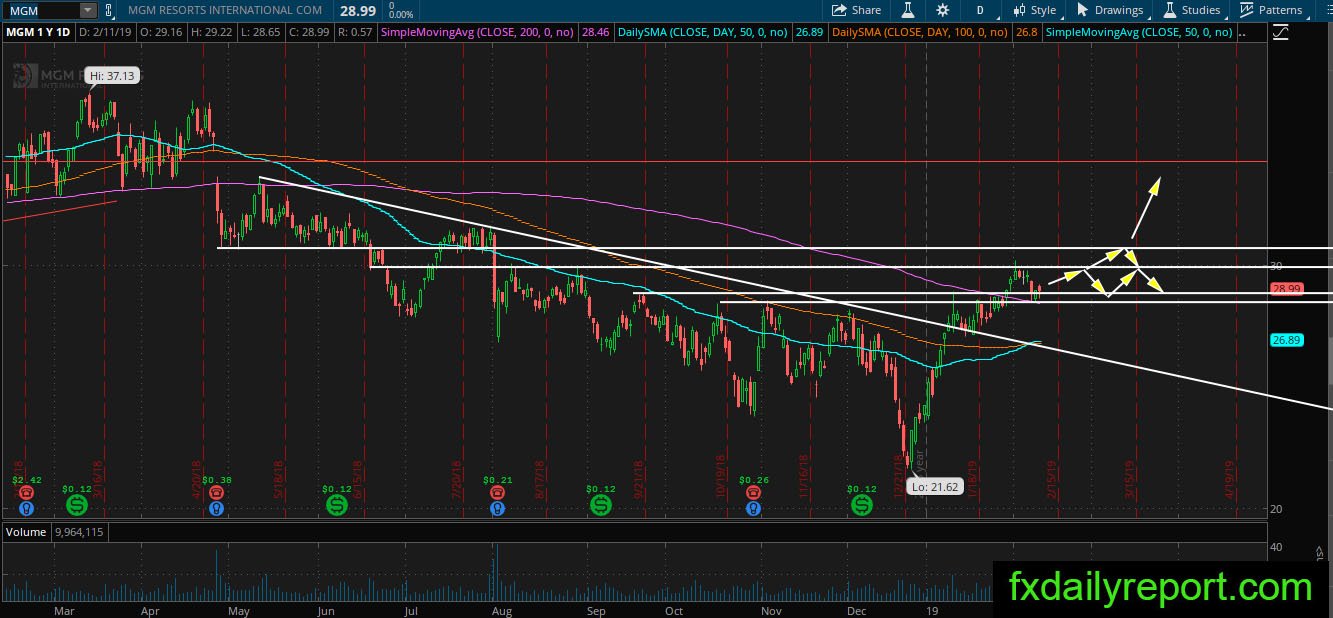
Task: Click the lightbulb icon under $0.21 earnings
Action: point(497,508)
